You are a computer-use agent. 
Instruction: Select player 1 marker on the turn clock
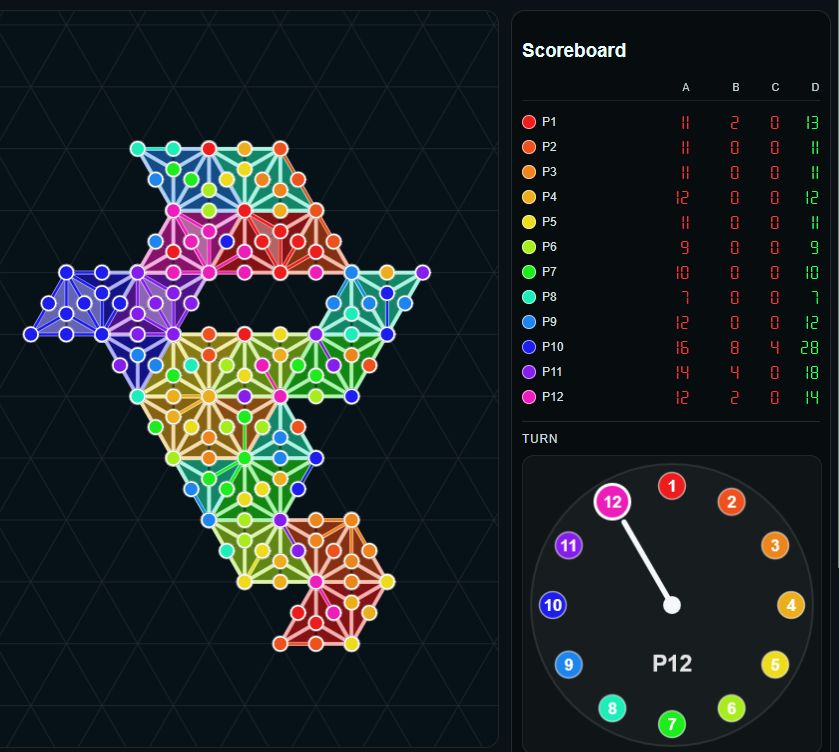tap(671, 486)
